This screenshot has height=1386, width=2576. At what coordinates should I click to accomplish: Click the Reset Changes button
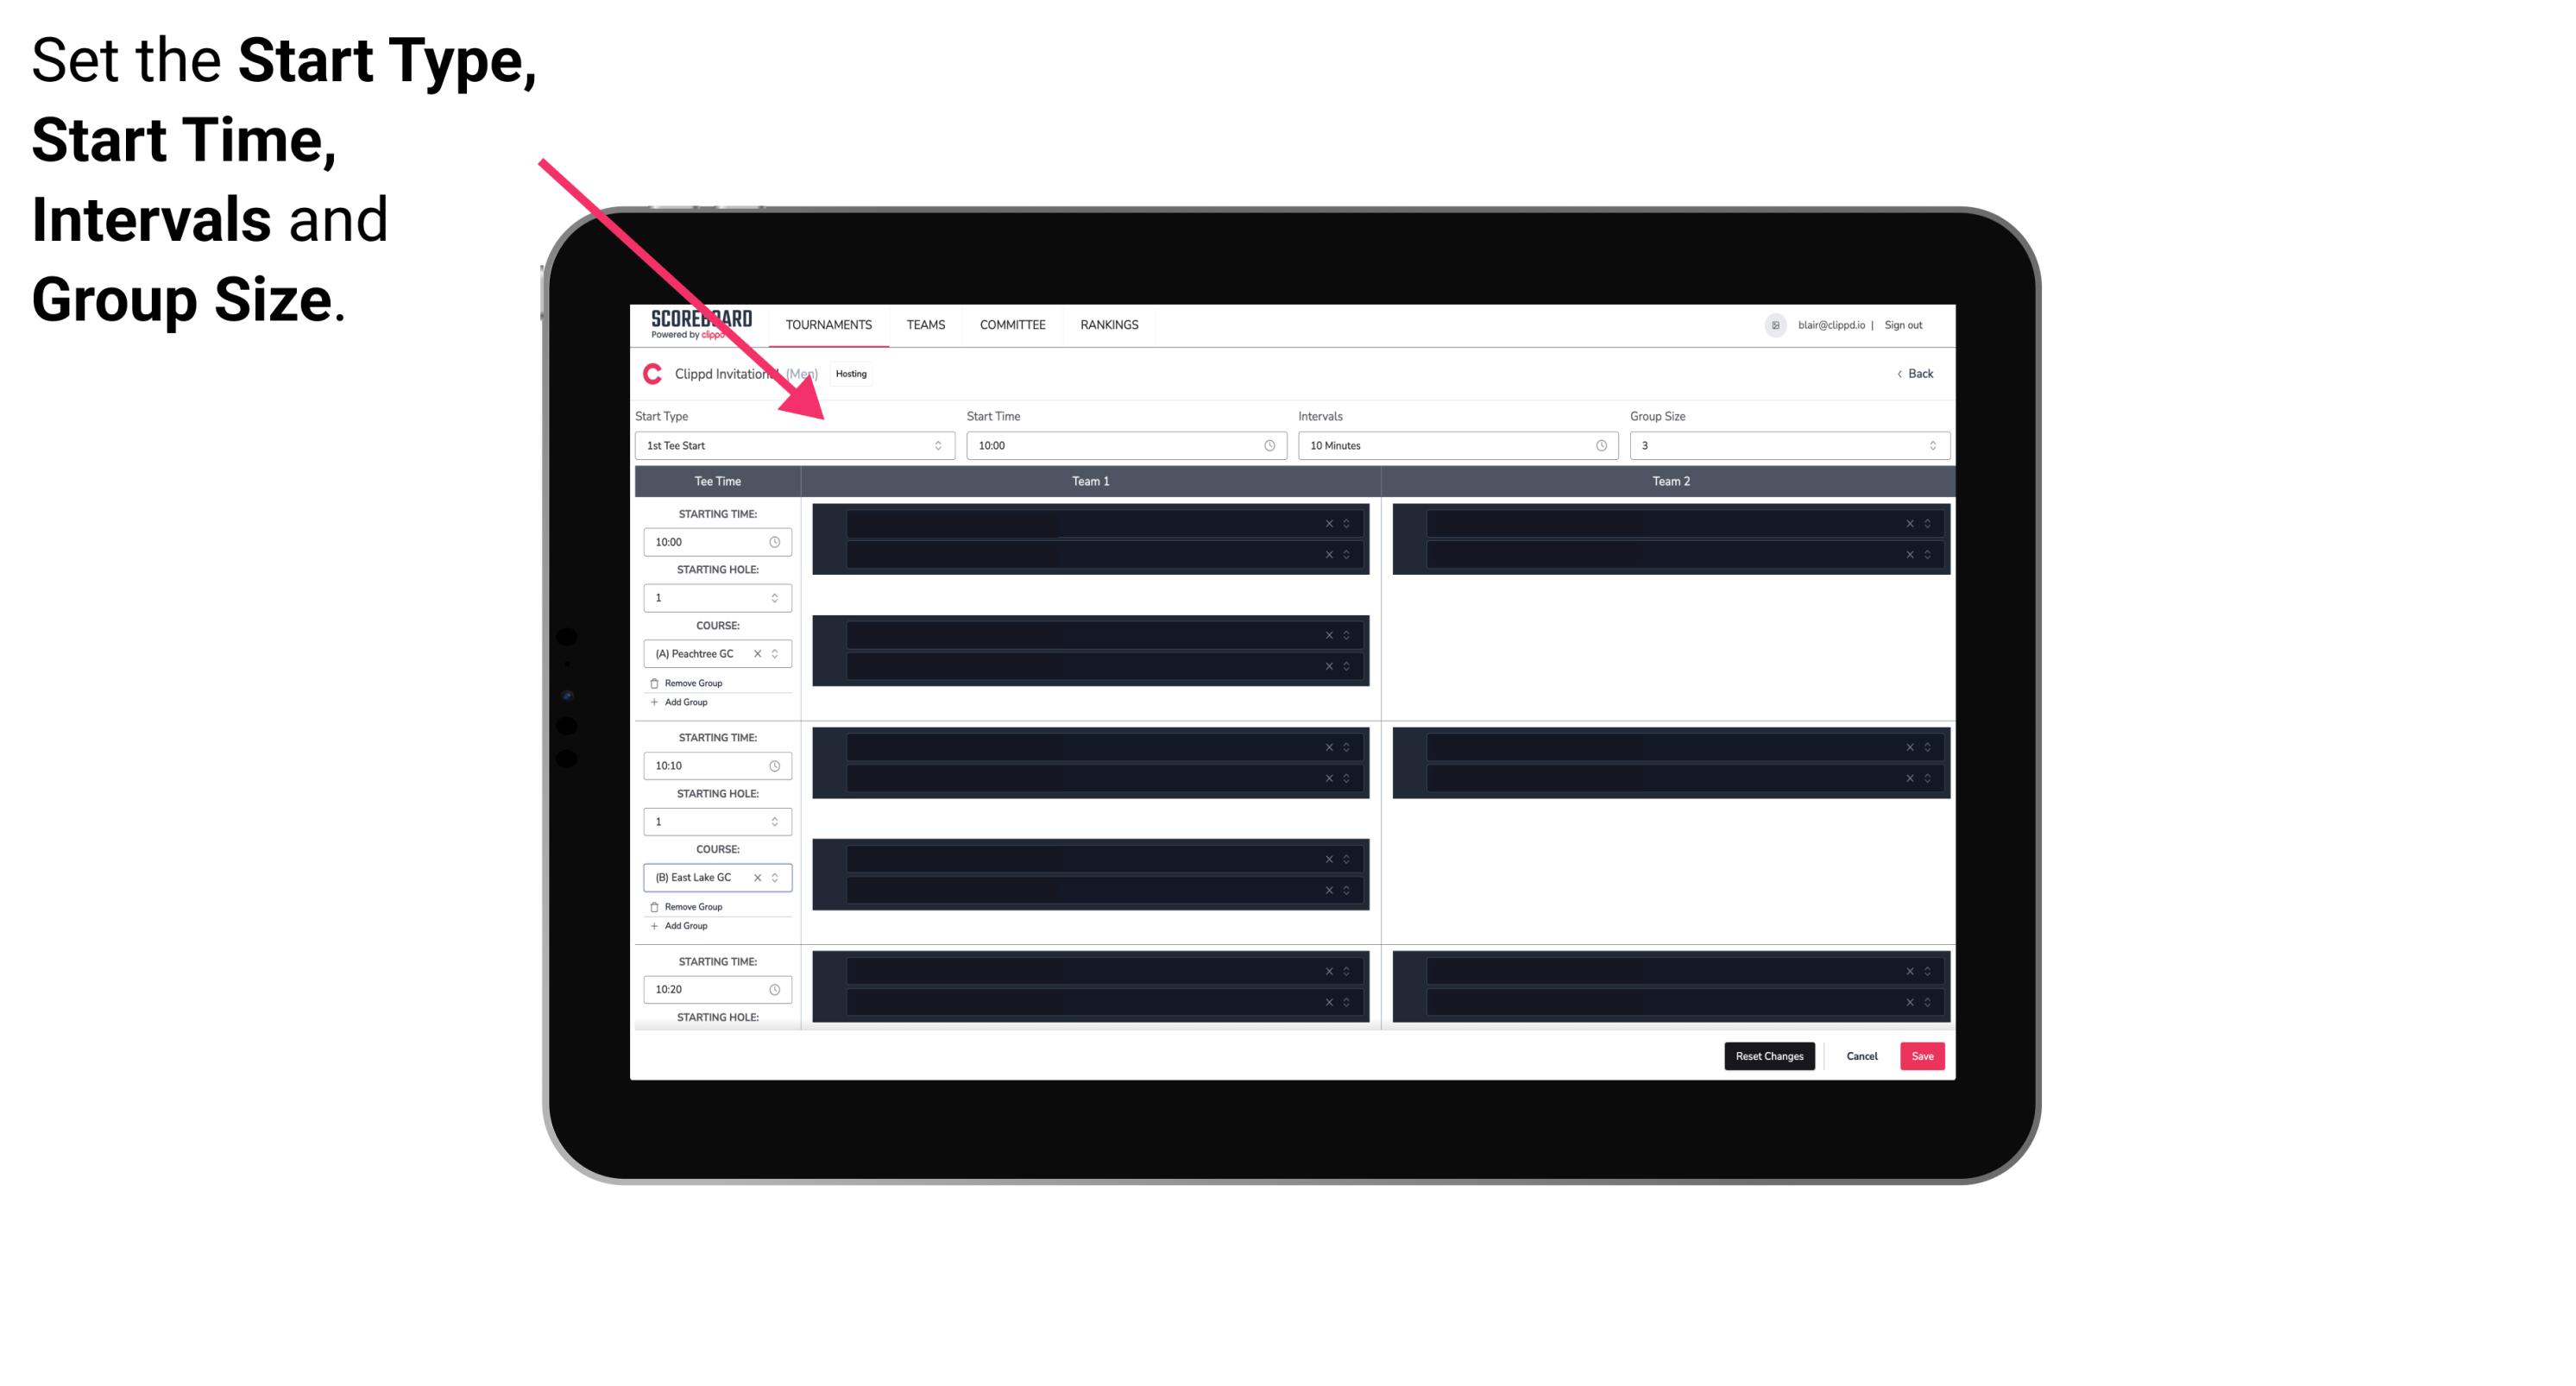[x=1769, y=1055]
